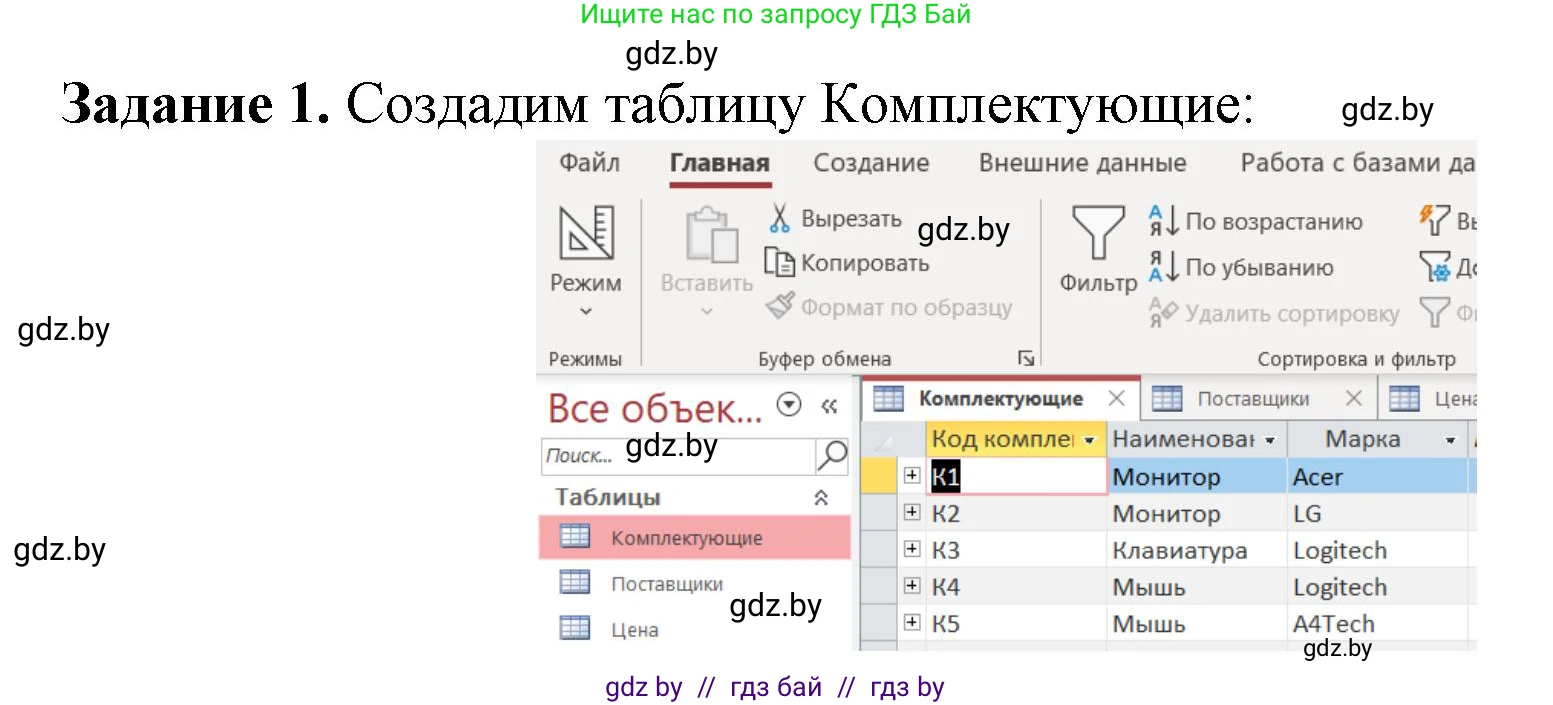Expand the plus next to row К3
Image resolution: width=1553 pixels, height=705 pixels.
click(911, 548)
